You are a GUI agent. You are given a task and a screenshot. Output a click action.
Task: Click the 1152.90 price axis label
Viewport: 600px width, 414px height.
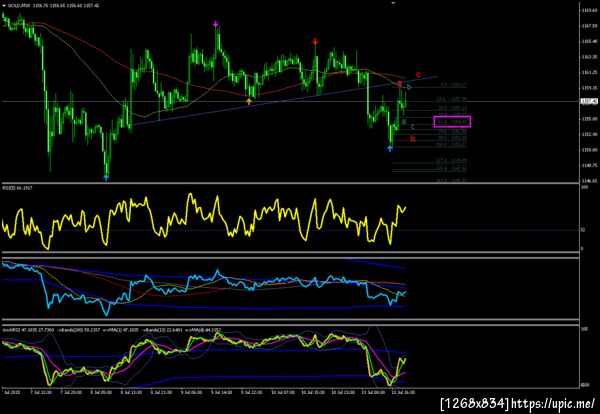pyautogui.click(x=589, y=134)
